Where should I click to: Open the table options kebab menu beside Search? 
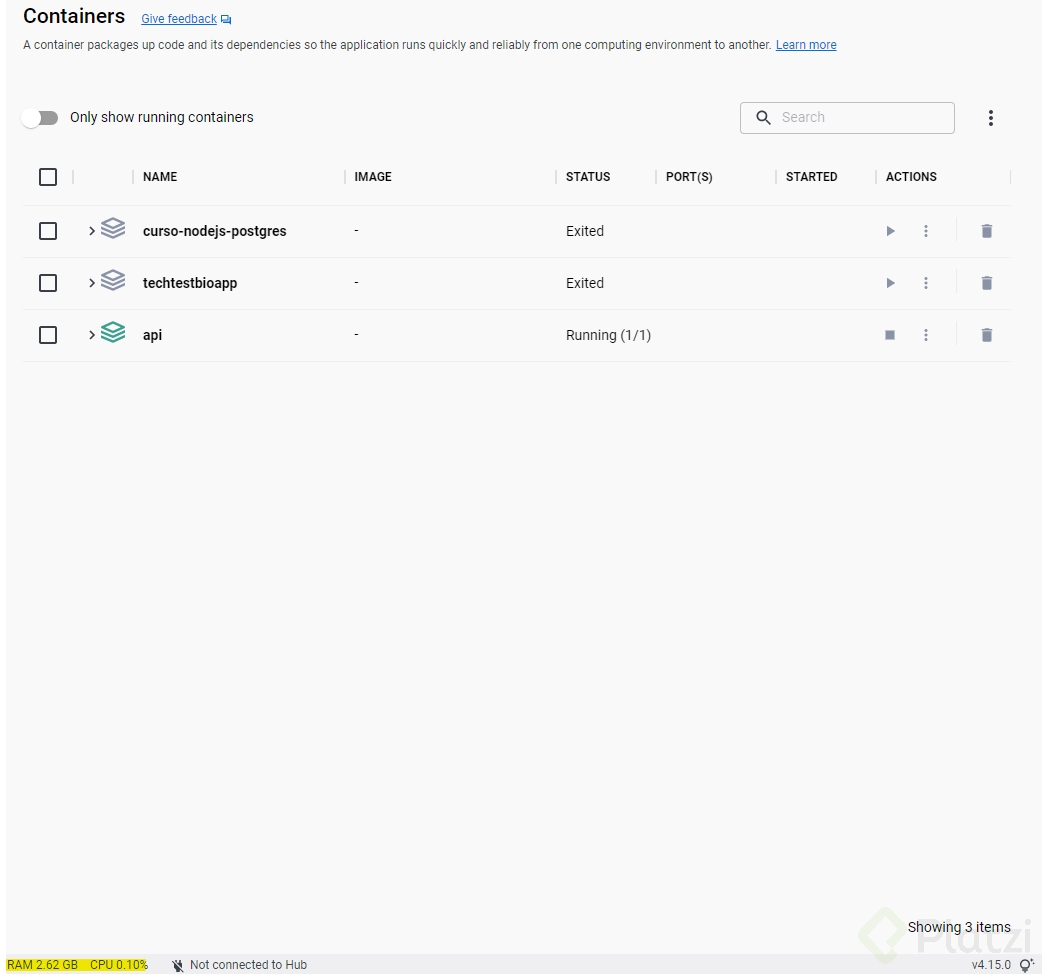[x=991, y=118]
